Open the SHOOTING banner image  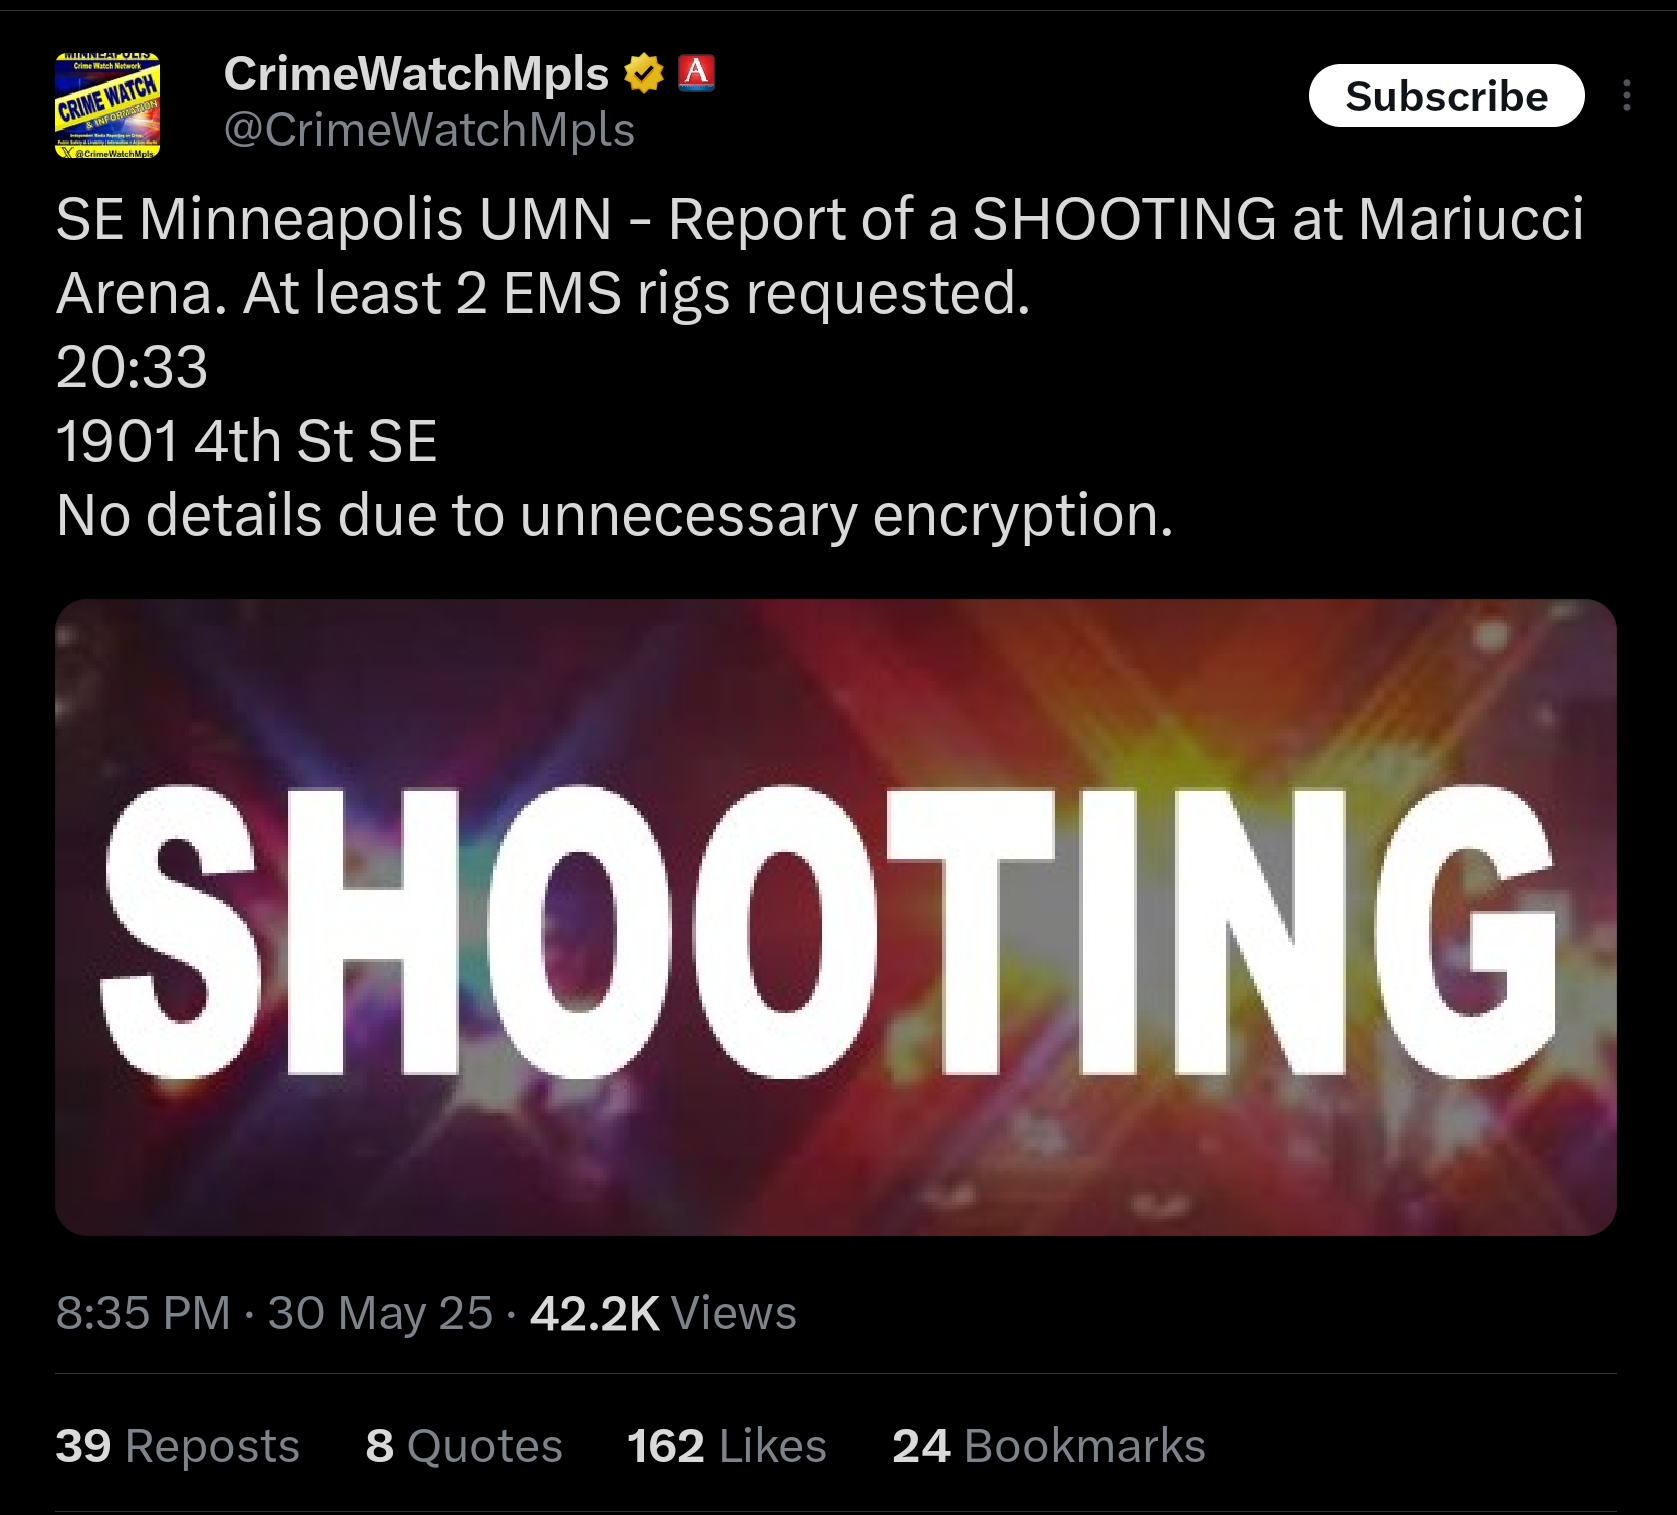pos(836,917)
